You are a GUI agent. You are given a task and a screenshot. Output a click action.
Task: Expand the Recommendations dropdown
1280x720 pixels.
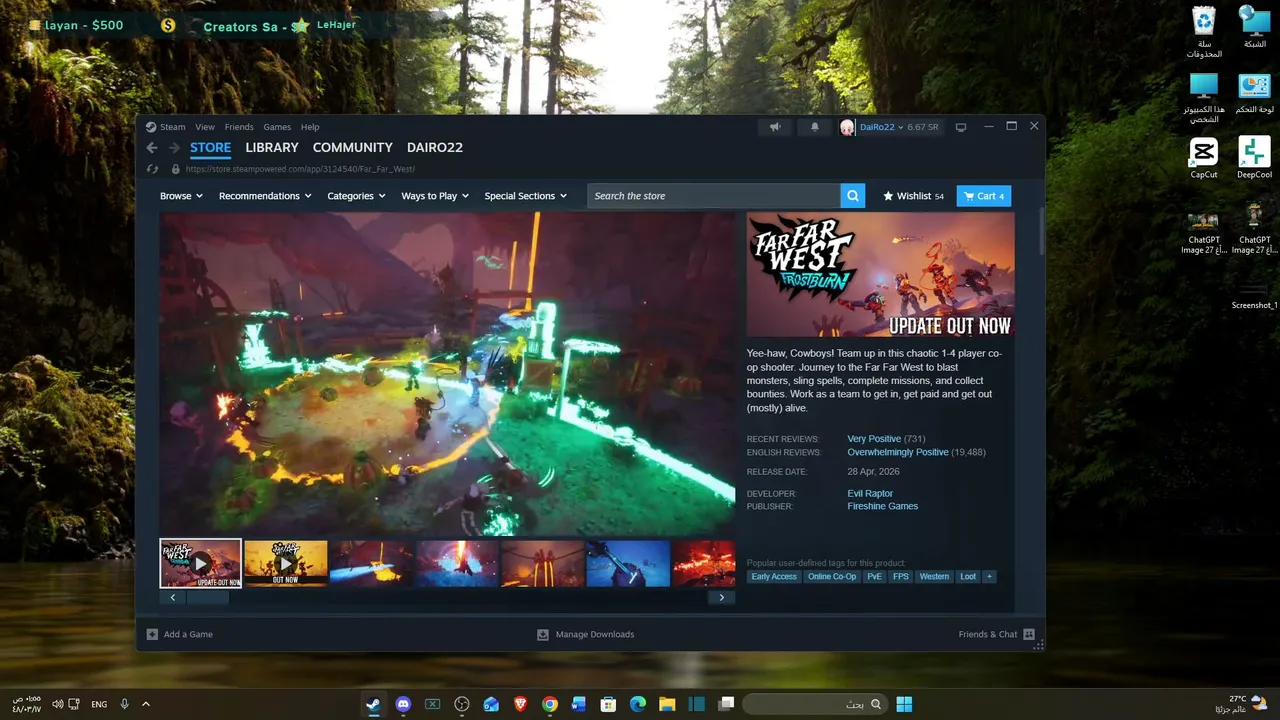pyautogui.click(x=265, y=196)
